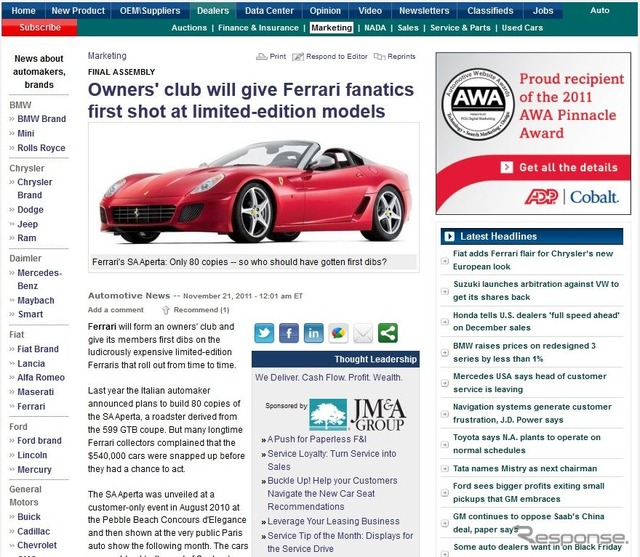Select Service & Parts submenu item
The width and height of the screenshot is (640, 557).
(x=460, y=28)
